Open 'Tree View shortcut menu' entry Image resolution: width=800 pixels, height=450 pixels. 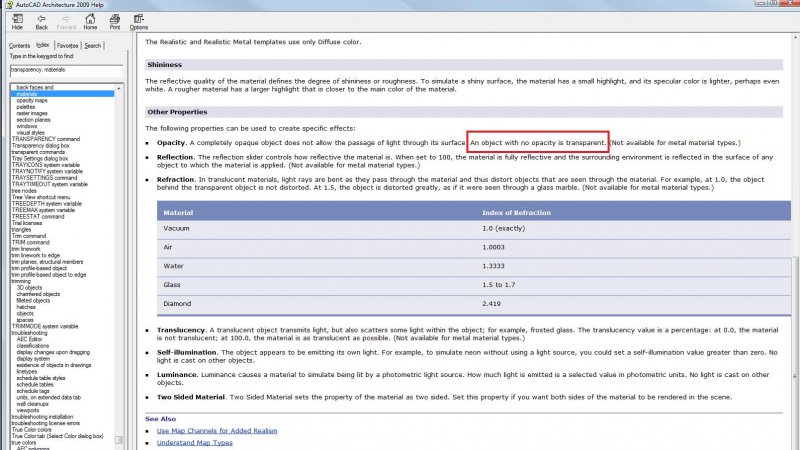[41, 197]
